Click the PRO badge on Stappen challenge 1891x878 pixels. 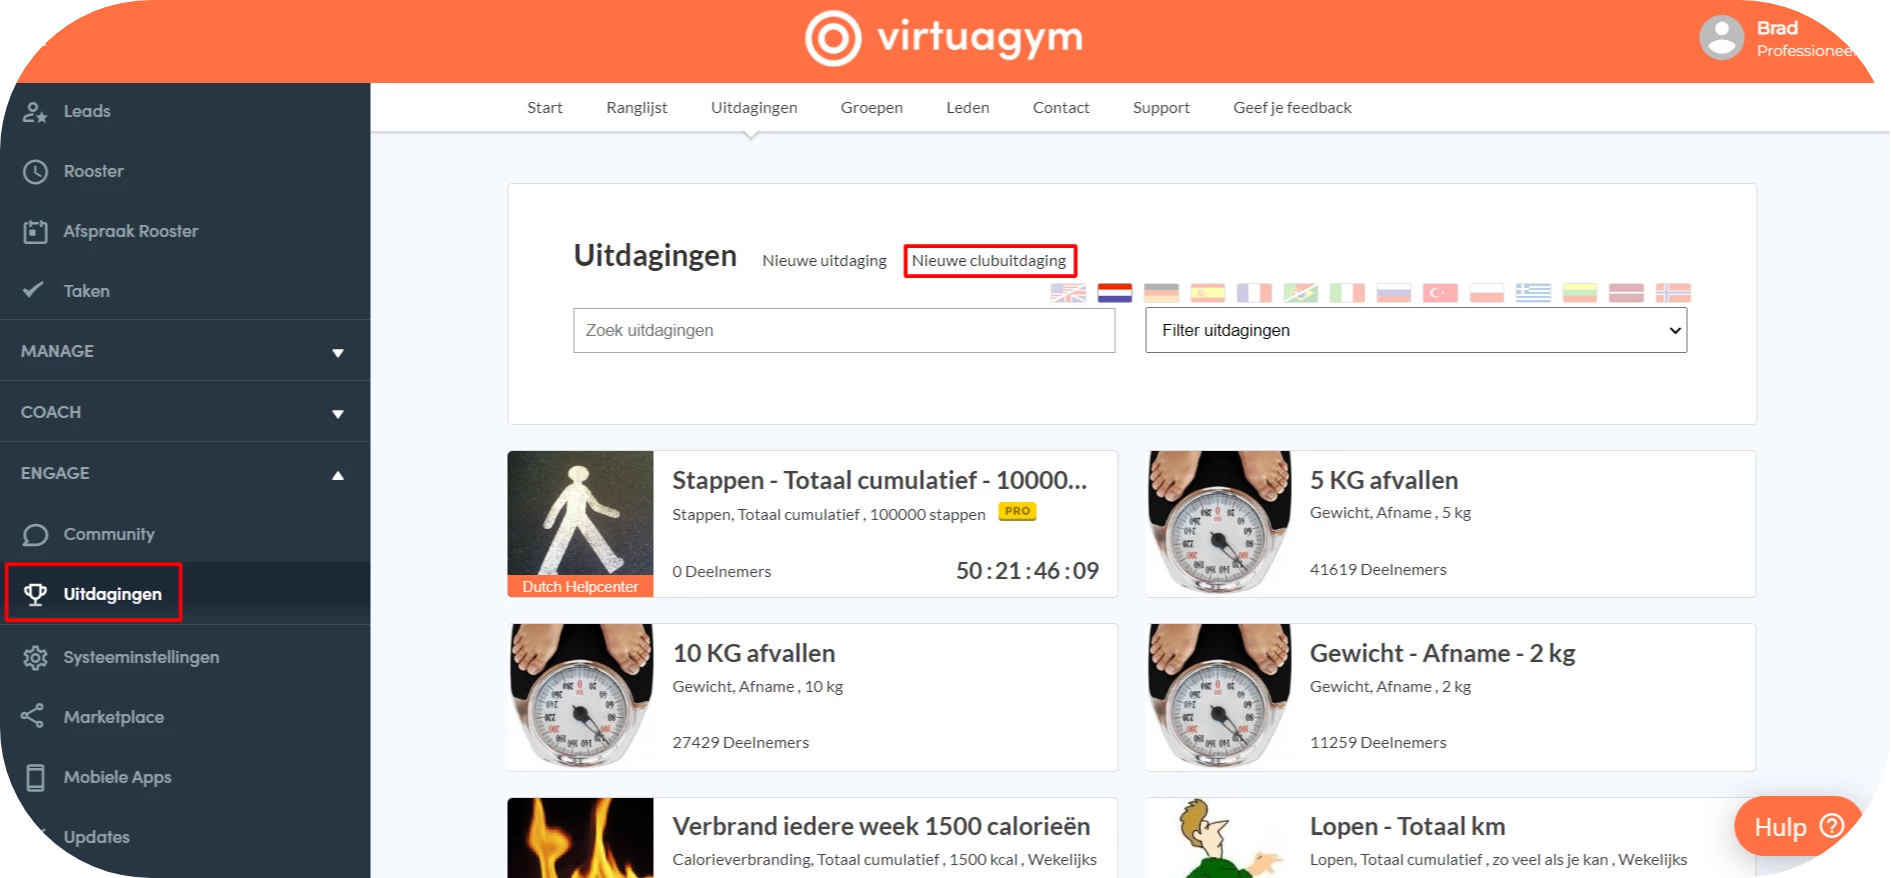[1017, 511]
